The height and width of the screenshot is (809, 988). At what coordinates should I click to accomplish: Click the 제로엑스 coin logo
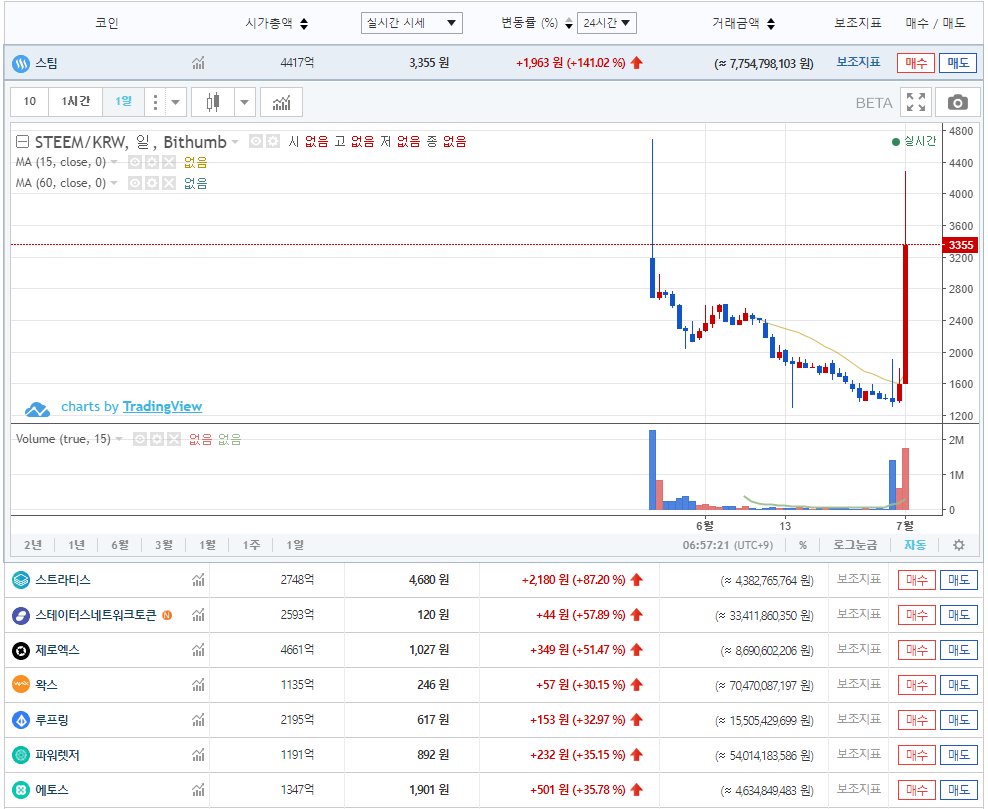pos(21,650)
